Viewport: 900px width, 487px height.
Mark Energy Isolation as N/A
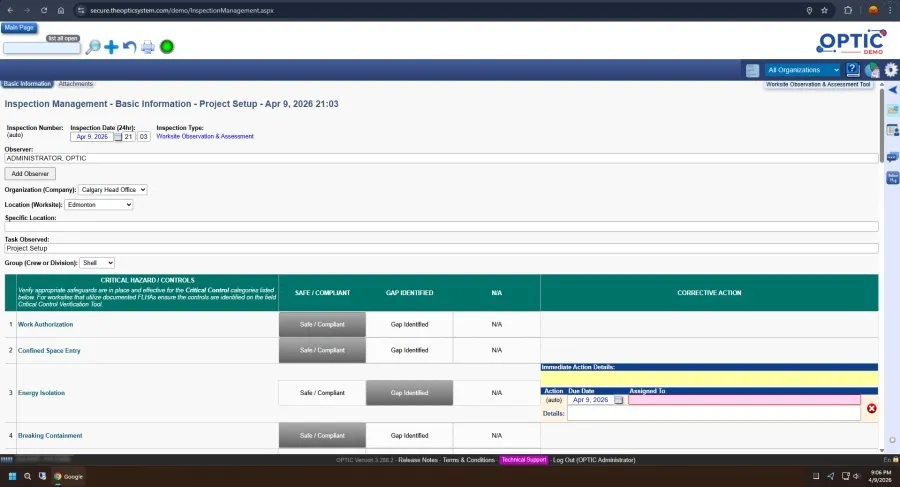(x=496, y=393)
